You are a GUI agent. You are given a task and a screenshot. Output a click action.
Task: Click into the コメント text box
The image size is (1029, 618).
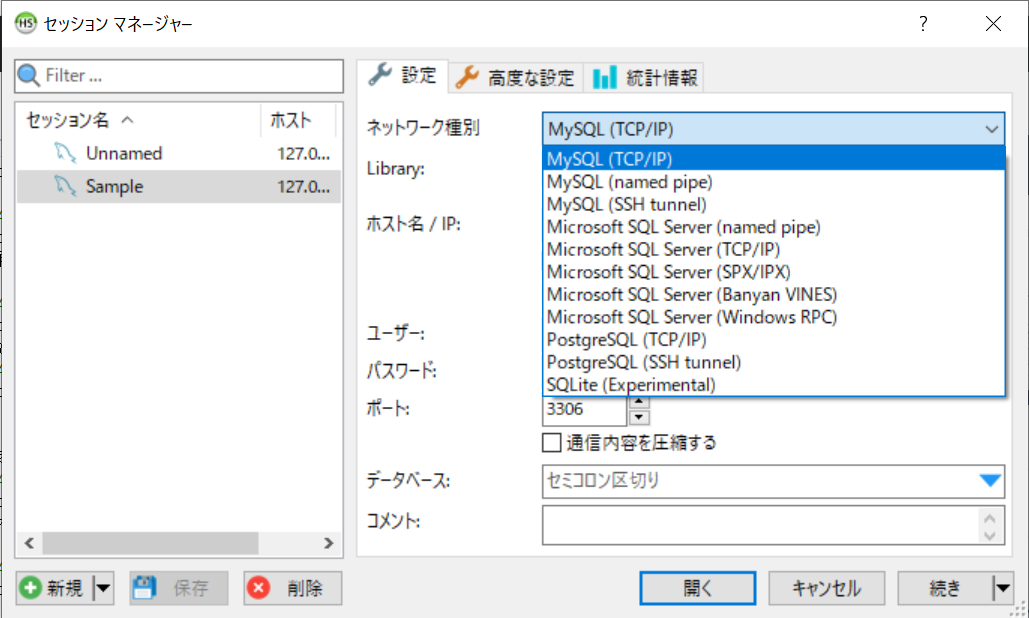point(760,525)
